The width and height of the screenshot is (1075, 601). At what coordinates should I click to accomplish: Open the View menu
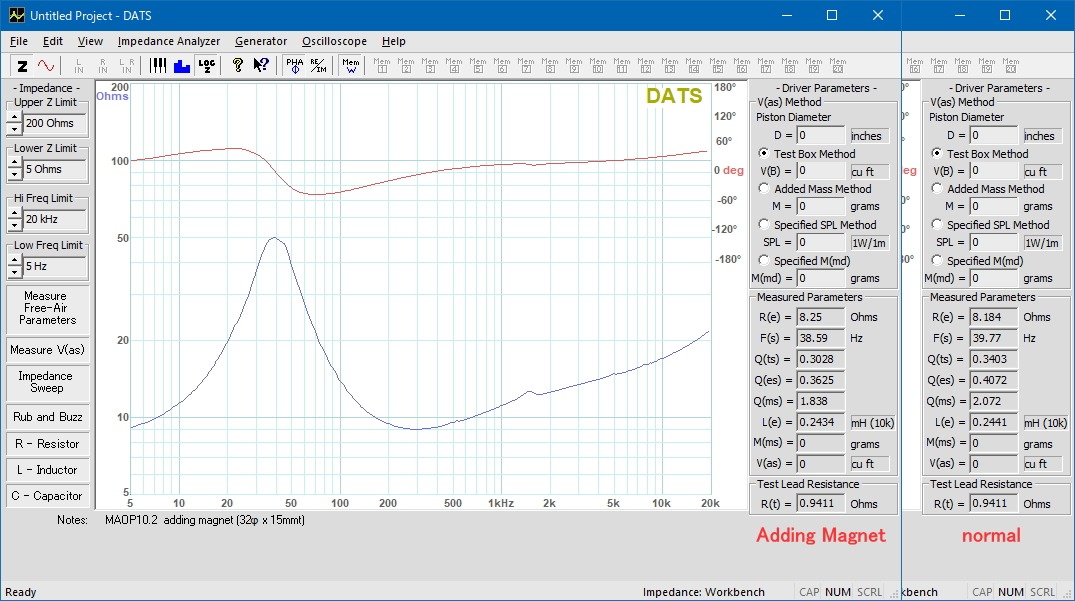(90, 41)
